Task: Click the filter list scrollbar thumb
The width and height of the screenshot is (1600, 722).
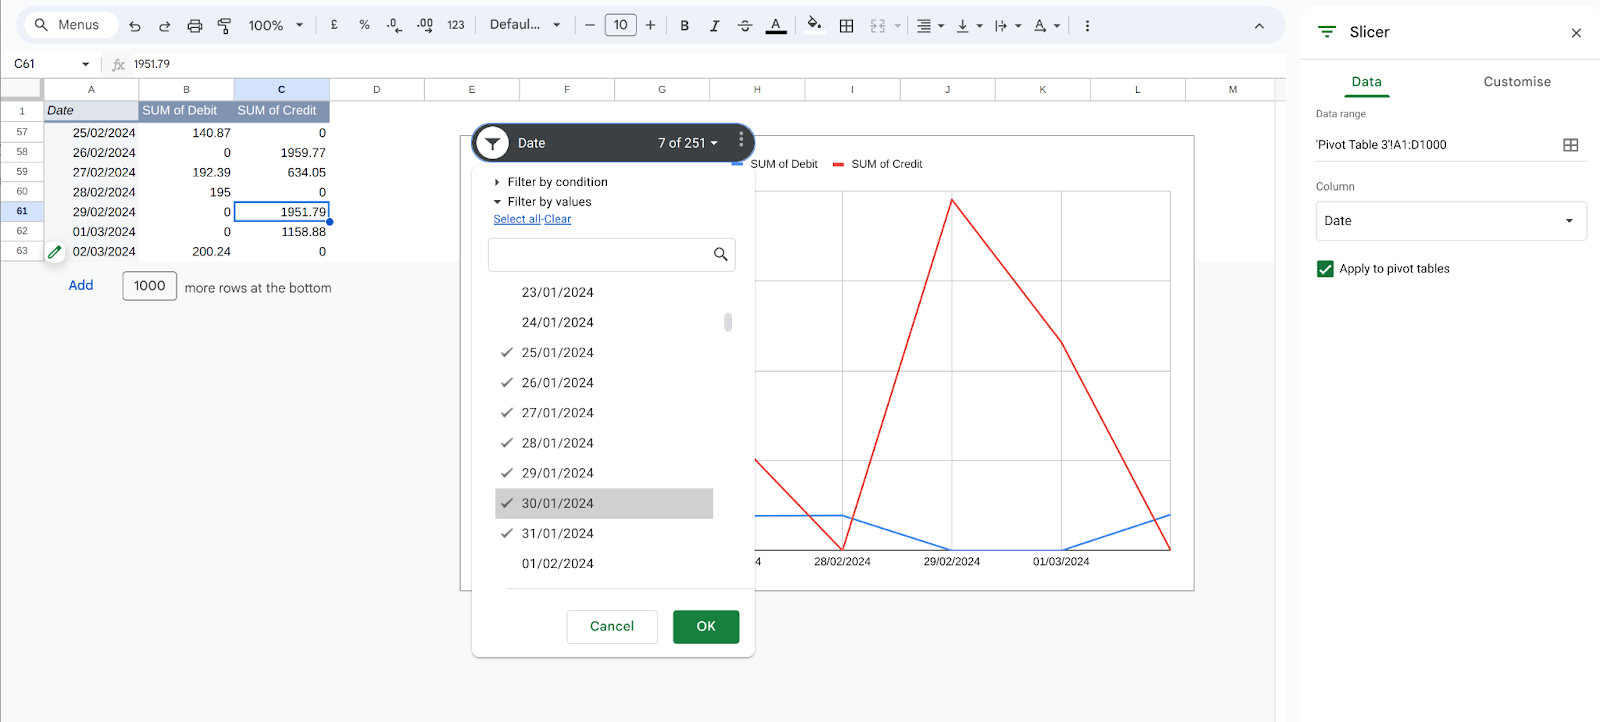Action: click(x=728, y=322)
